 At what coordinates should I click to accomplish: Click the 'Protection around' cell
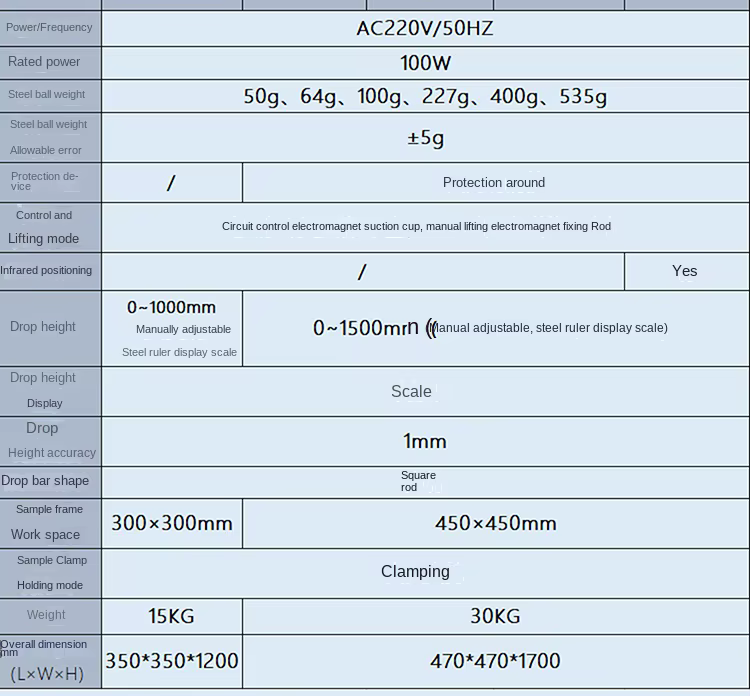pyautogui.click(x=494, y=183)
